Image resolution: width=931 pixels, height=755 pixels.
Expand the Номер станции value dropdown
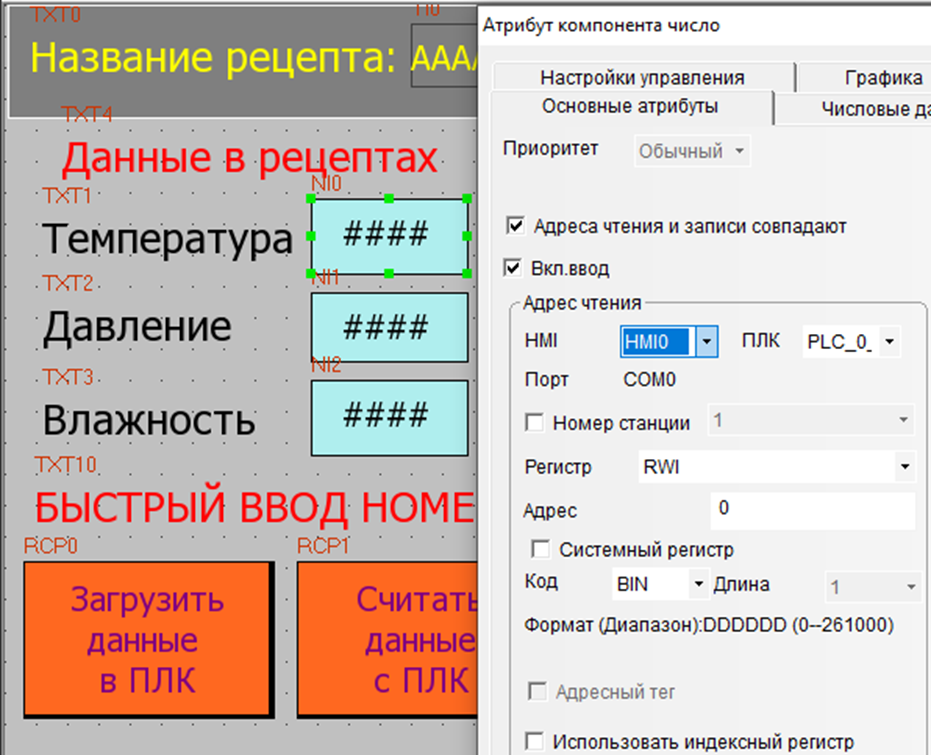[904, 423]
